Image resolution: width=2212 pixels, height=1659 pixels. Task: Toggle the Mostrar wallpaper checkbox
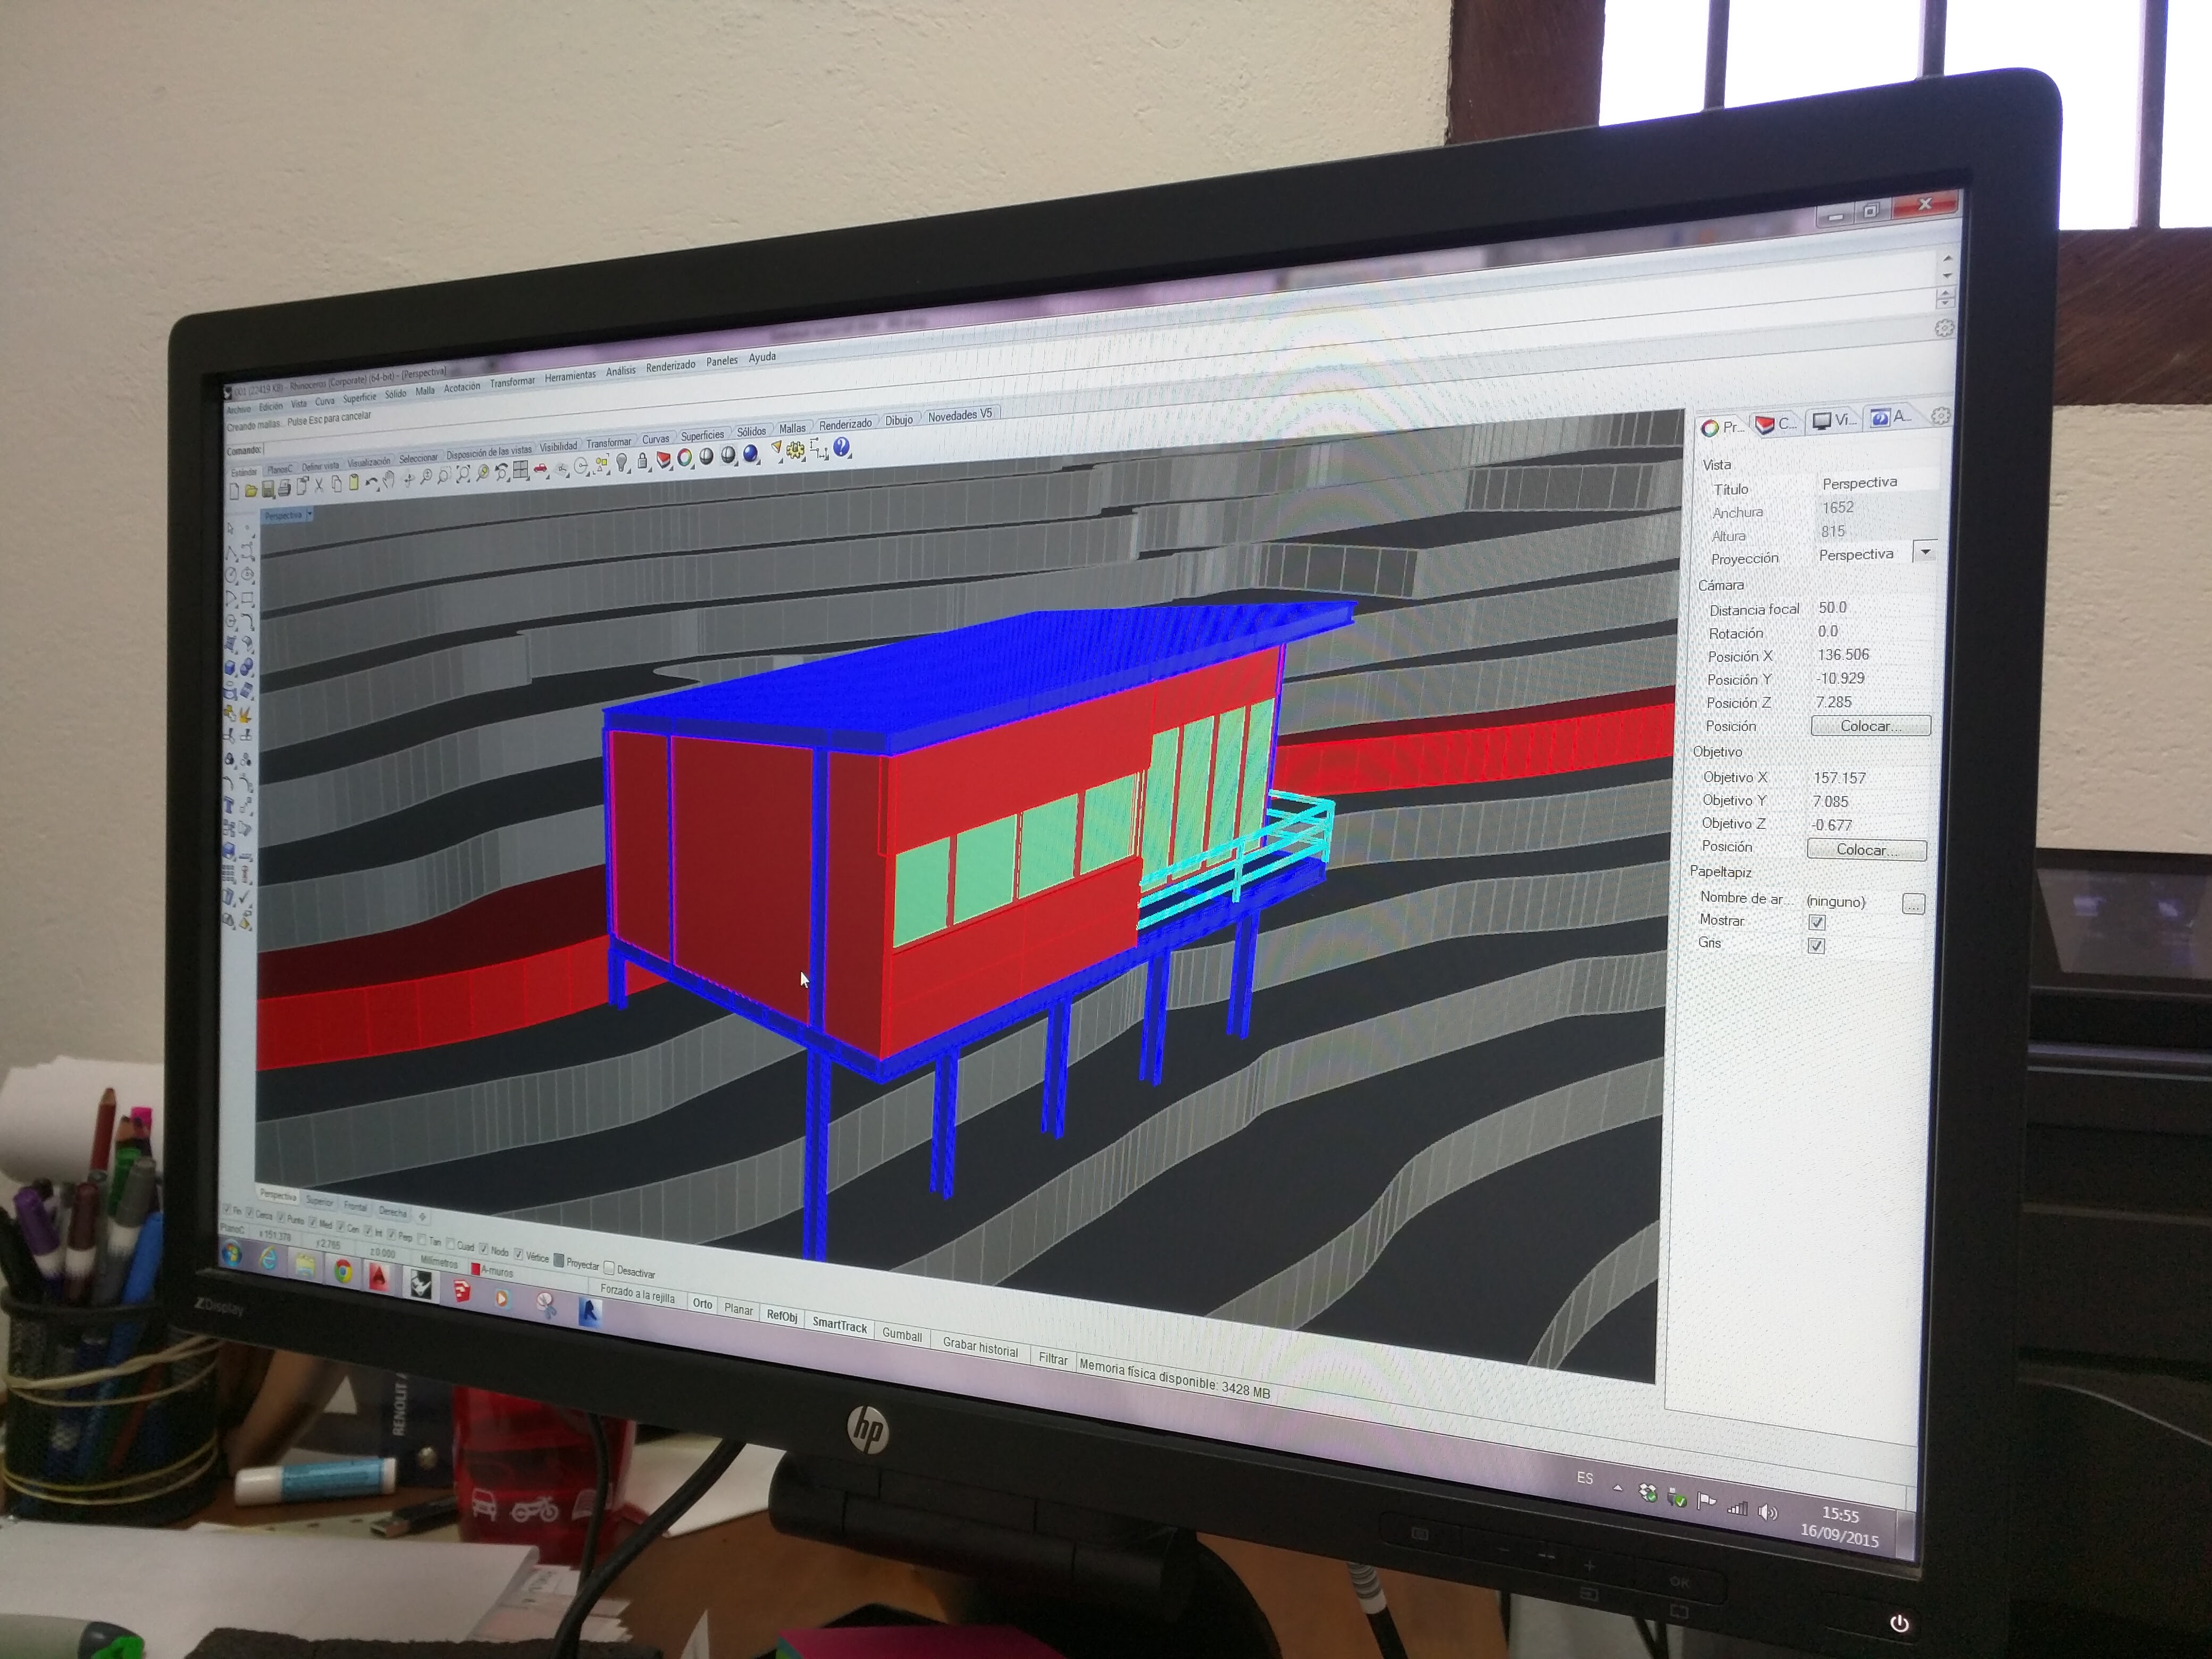(1817, 923)
